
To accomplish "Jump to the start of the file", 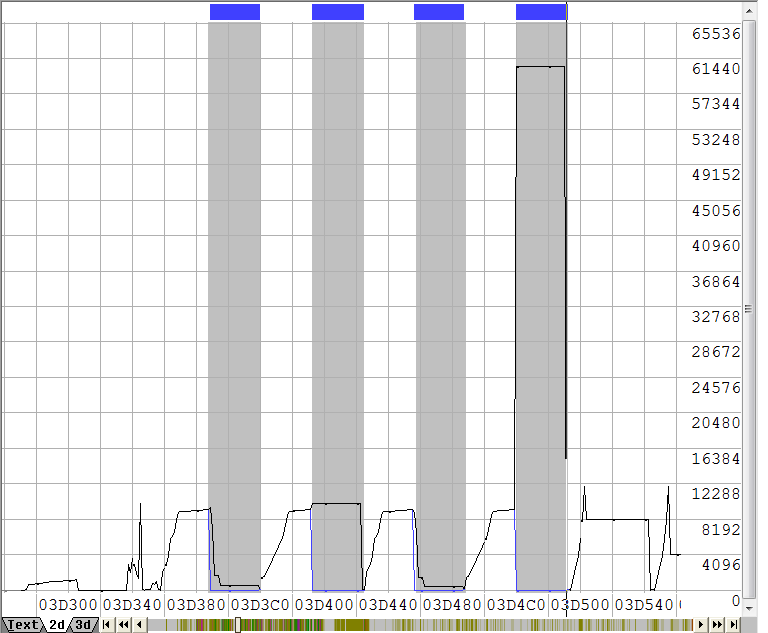I will point(106,625).
